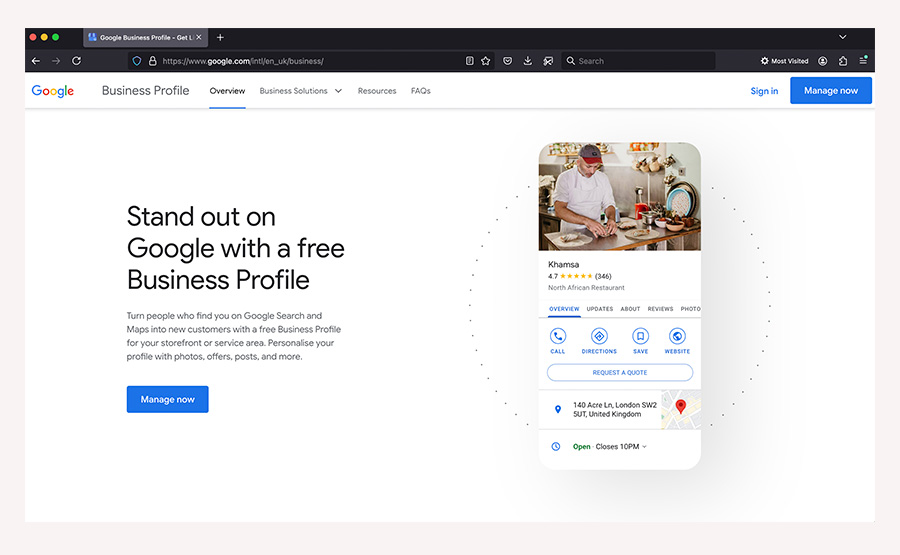Reload the page with the refresh icon
900x555 pixels.
(x=76, y=61)
